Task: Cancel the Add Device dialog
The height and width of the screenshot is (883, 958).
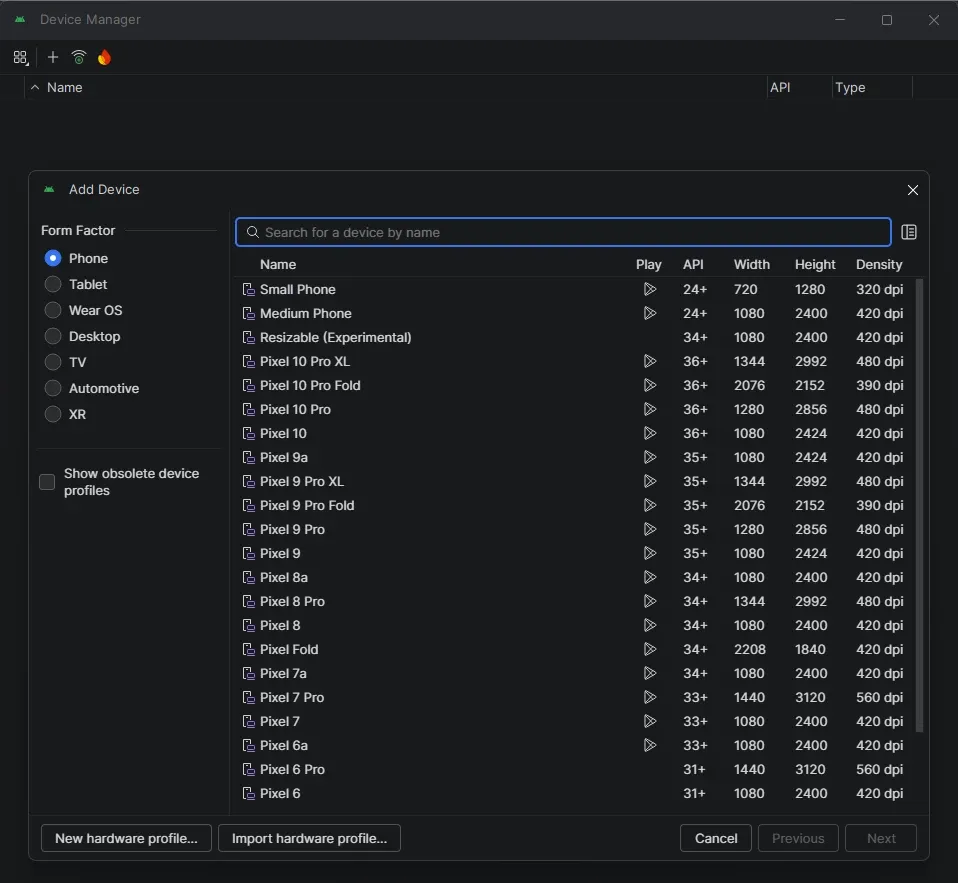Action: (x=716, y=838)
